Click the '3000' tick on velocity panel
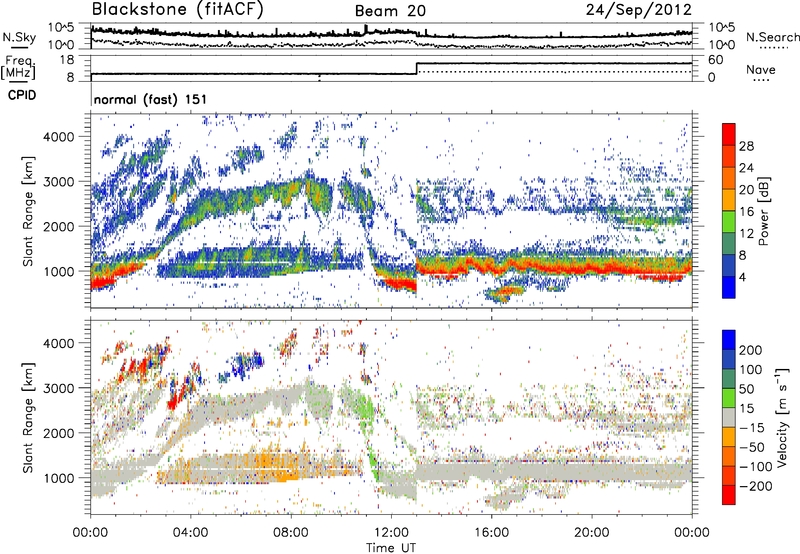800x554 pixels. point(59,388)
